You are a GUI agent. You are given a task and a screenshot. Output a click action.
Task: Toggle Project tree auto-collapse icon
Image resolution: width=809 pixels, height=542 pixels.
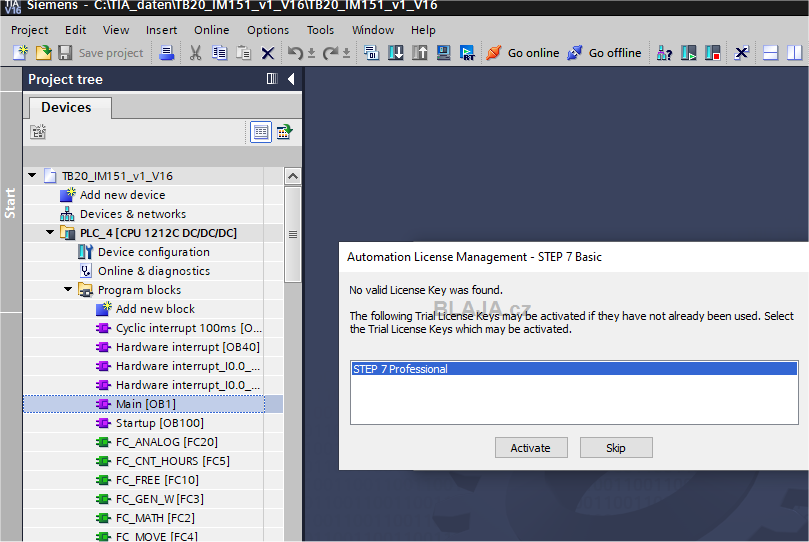tap(272, 79)
